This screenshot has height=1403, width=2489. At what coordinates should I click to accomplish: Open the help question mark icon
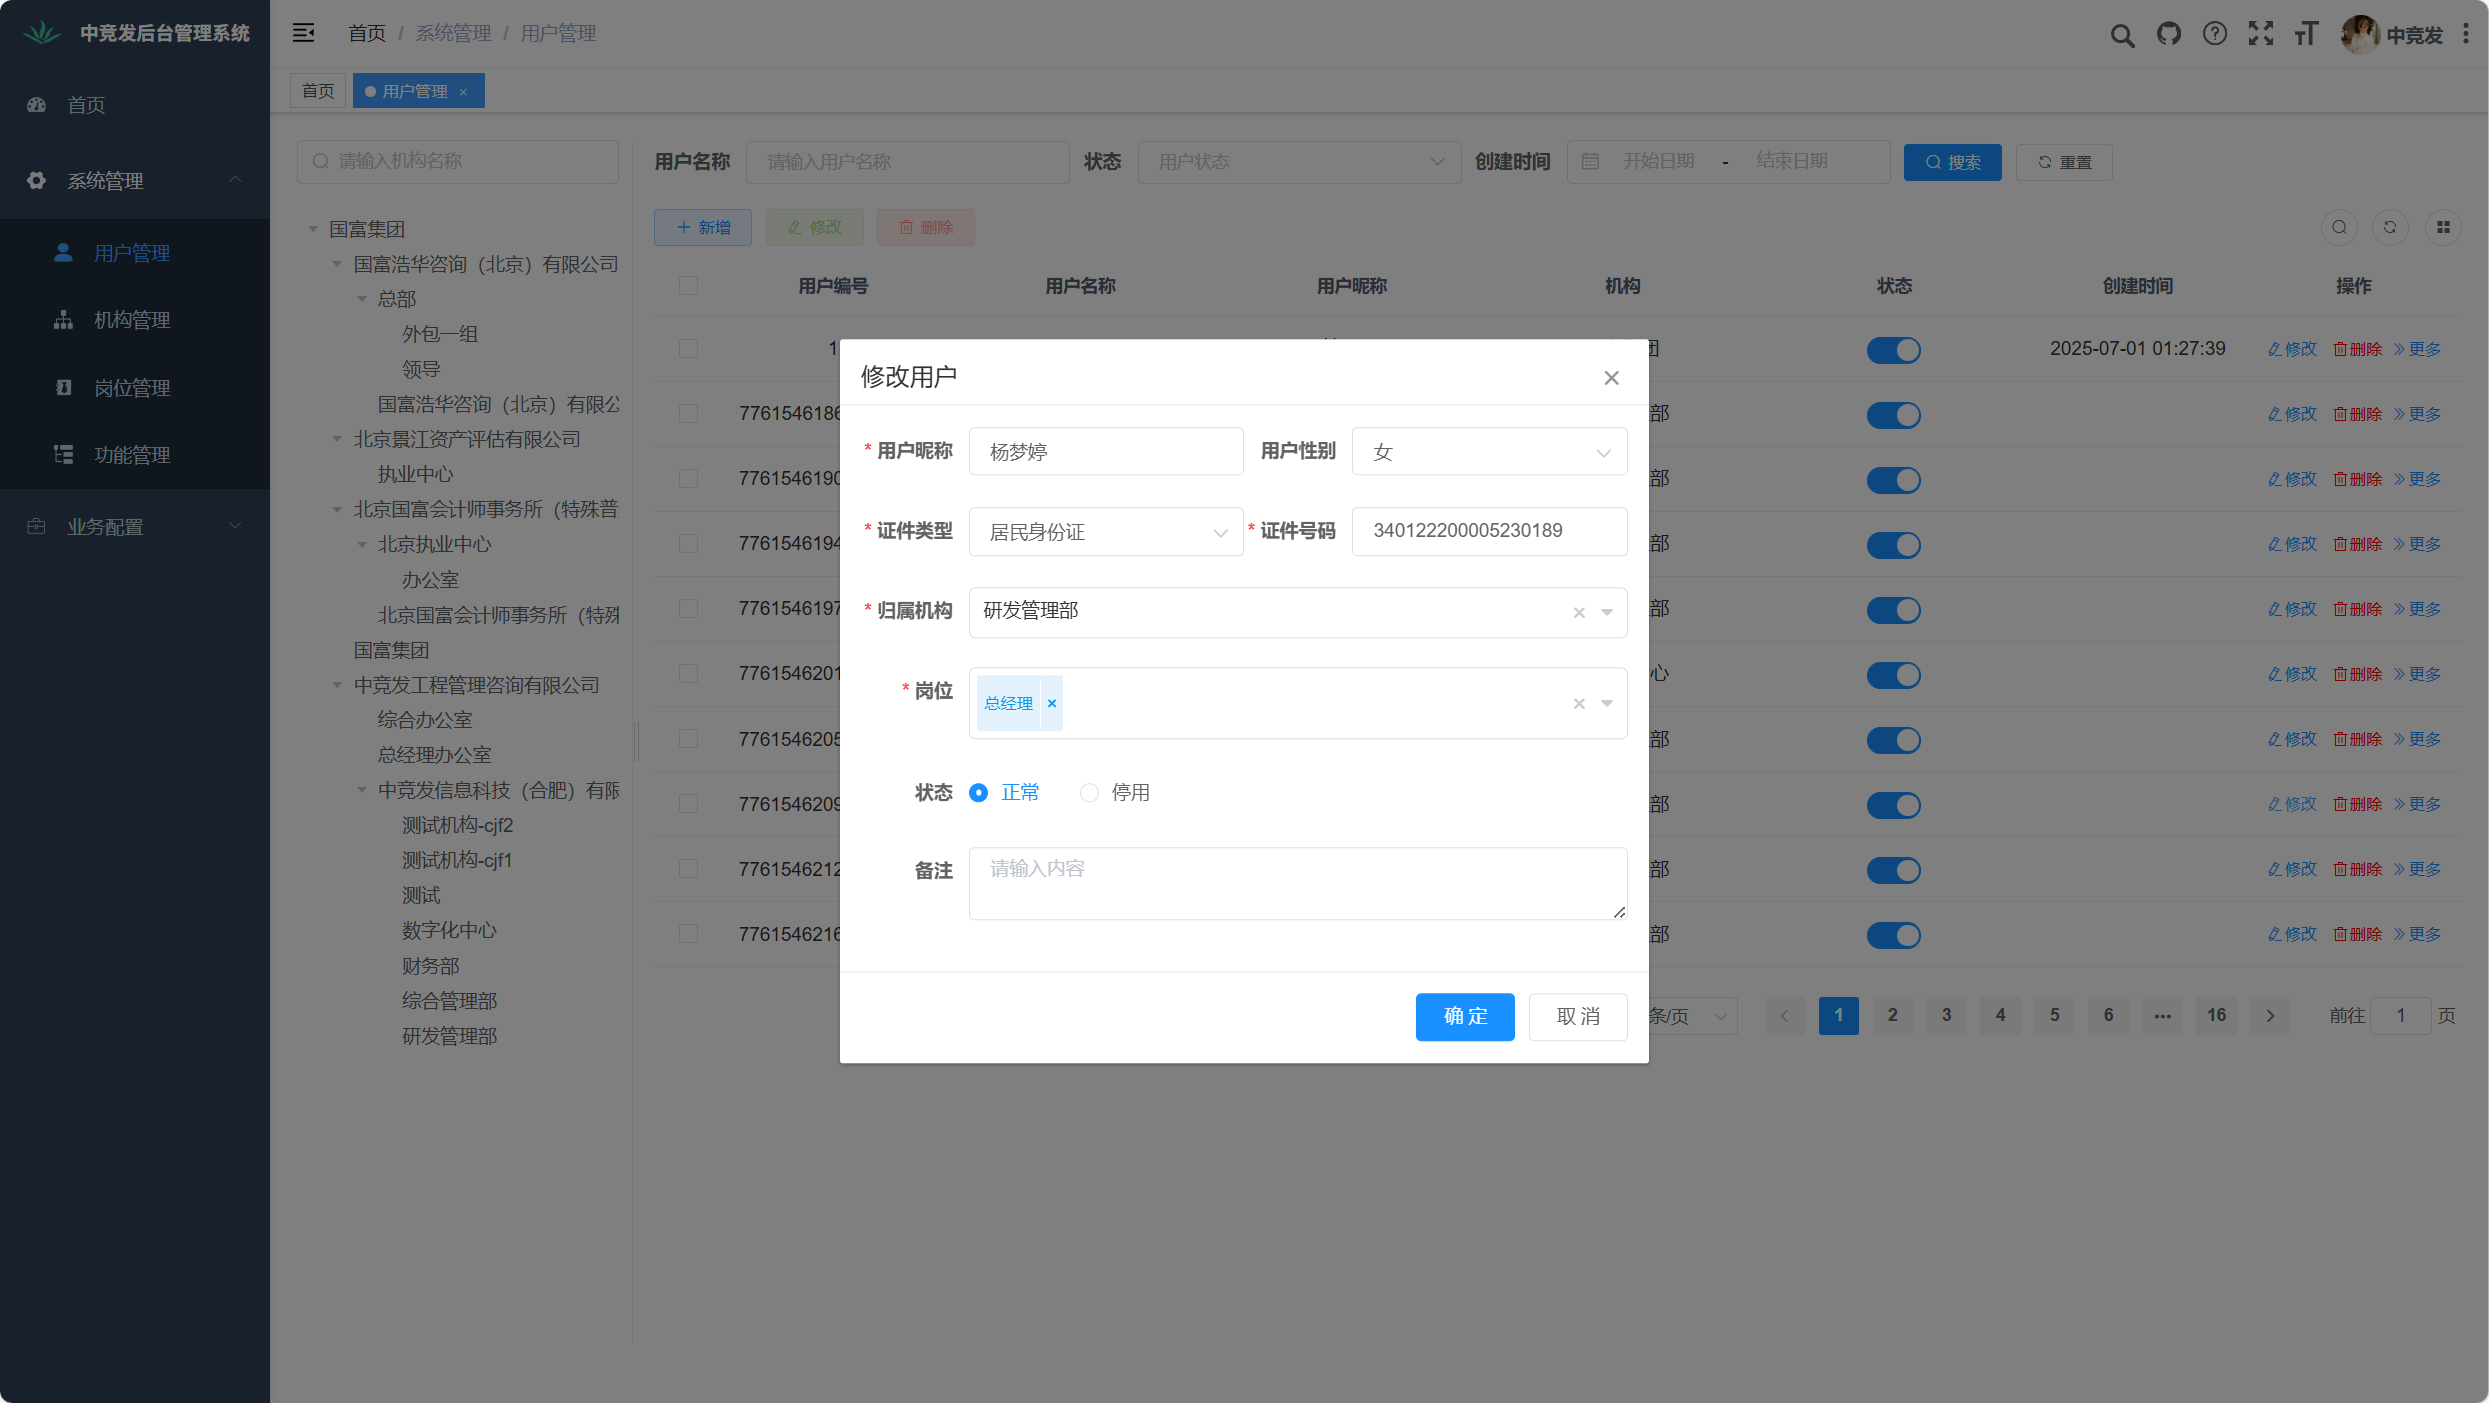2214,35
